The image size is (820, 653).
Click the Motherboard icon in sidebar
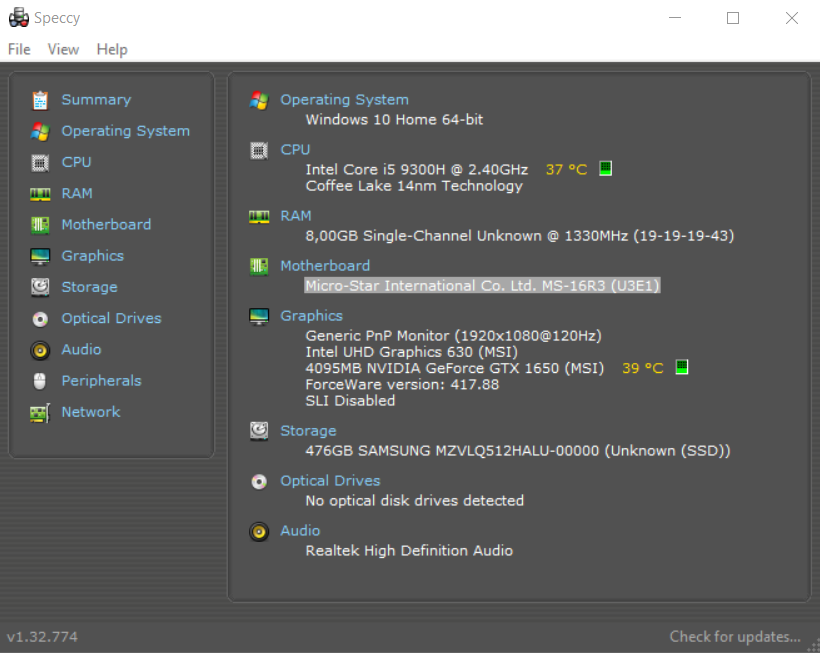pos(40,225)
